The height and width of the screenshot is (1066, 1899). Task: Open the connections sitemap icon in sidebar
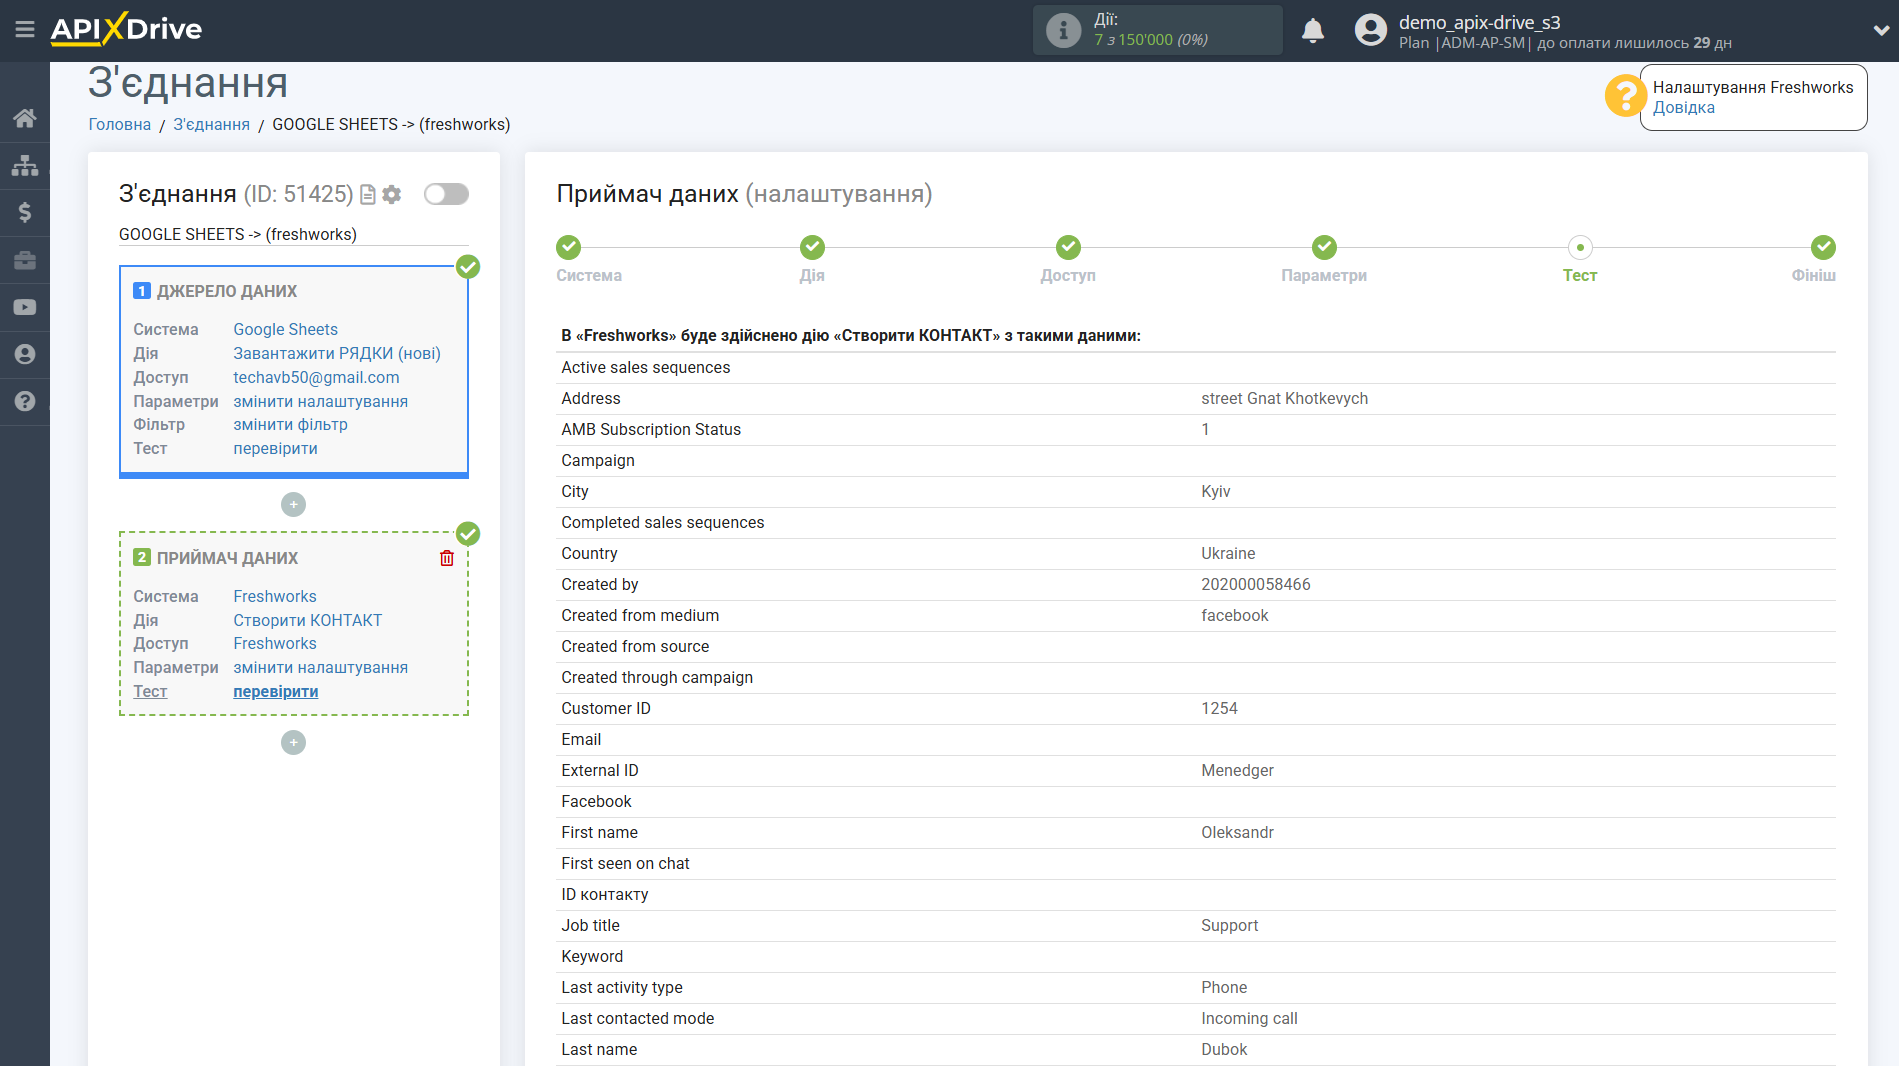[x=25, y=165]
